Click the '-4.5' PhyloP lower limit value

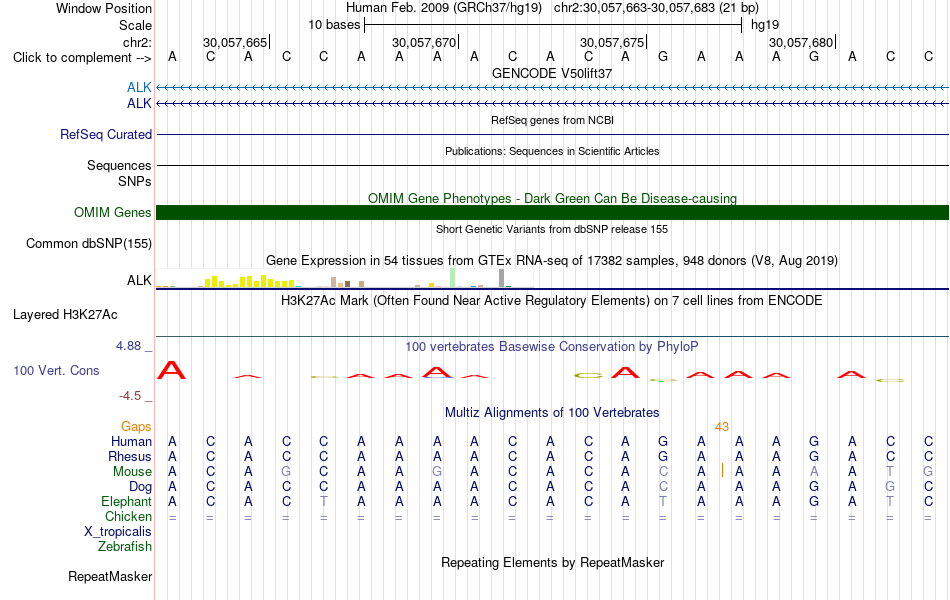pos(130,396)
